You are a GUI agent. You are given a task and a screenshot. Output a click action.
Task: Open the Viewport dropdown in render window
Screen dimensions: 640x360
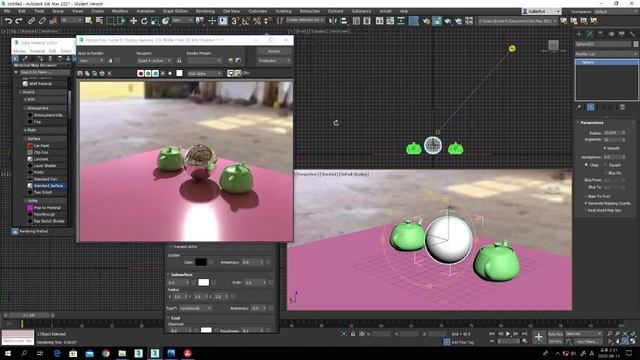pos(154,60)
